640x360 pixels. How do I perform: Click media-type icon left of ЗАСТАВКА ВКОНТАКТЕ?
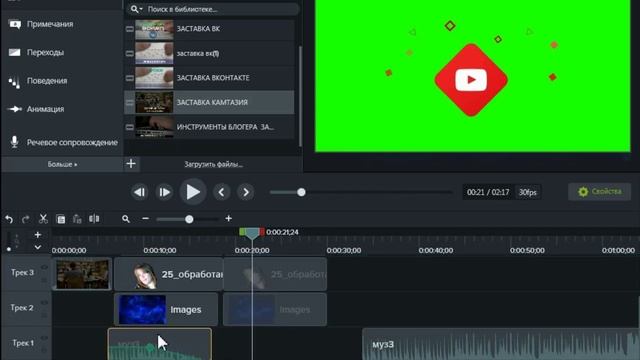129,78
